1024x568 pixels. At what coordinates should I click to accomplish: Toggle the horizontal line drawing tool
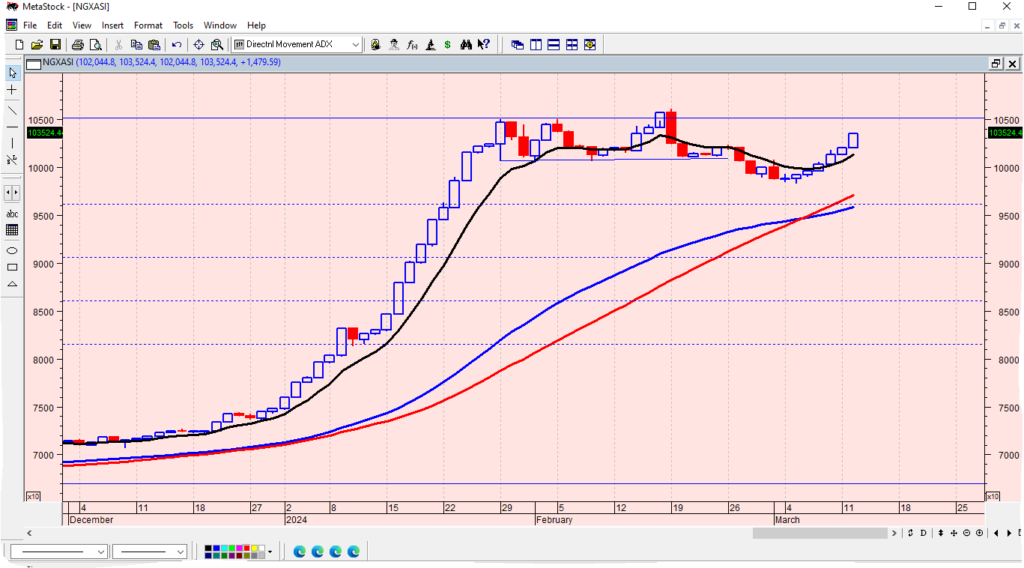click(x=12, y=126)
